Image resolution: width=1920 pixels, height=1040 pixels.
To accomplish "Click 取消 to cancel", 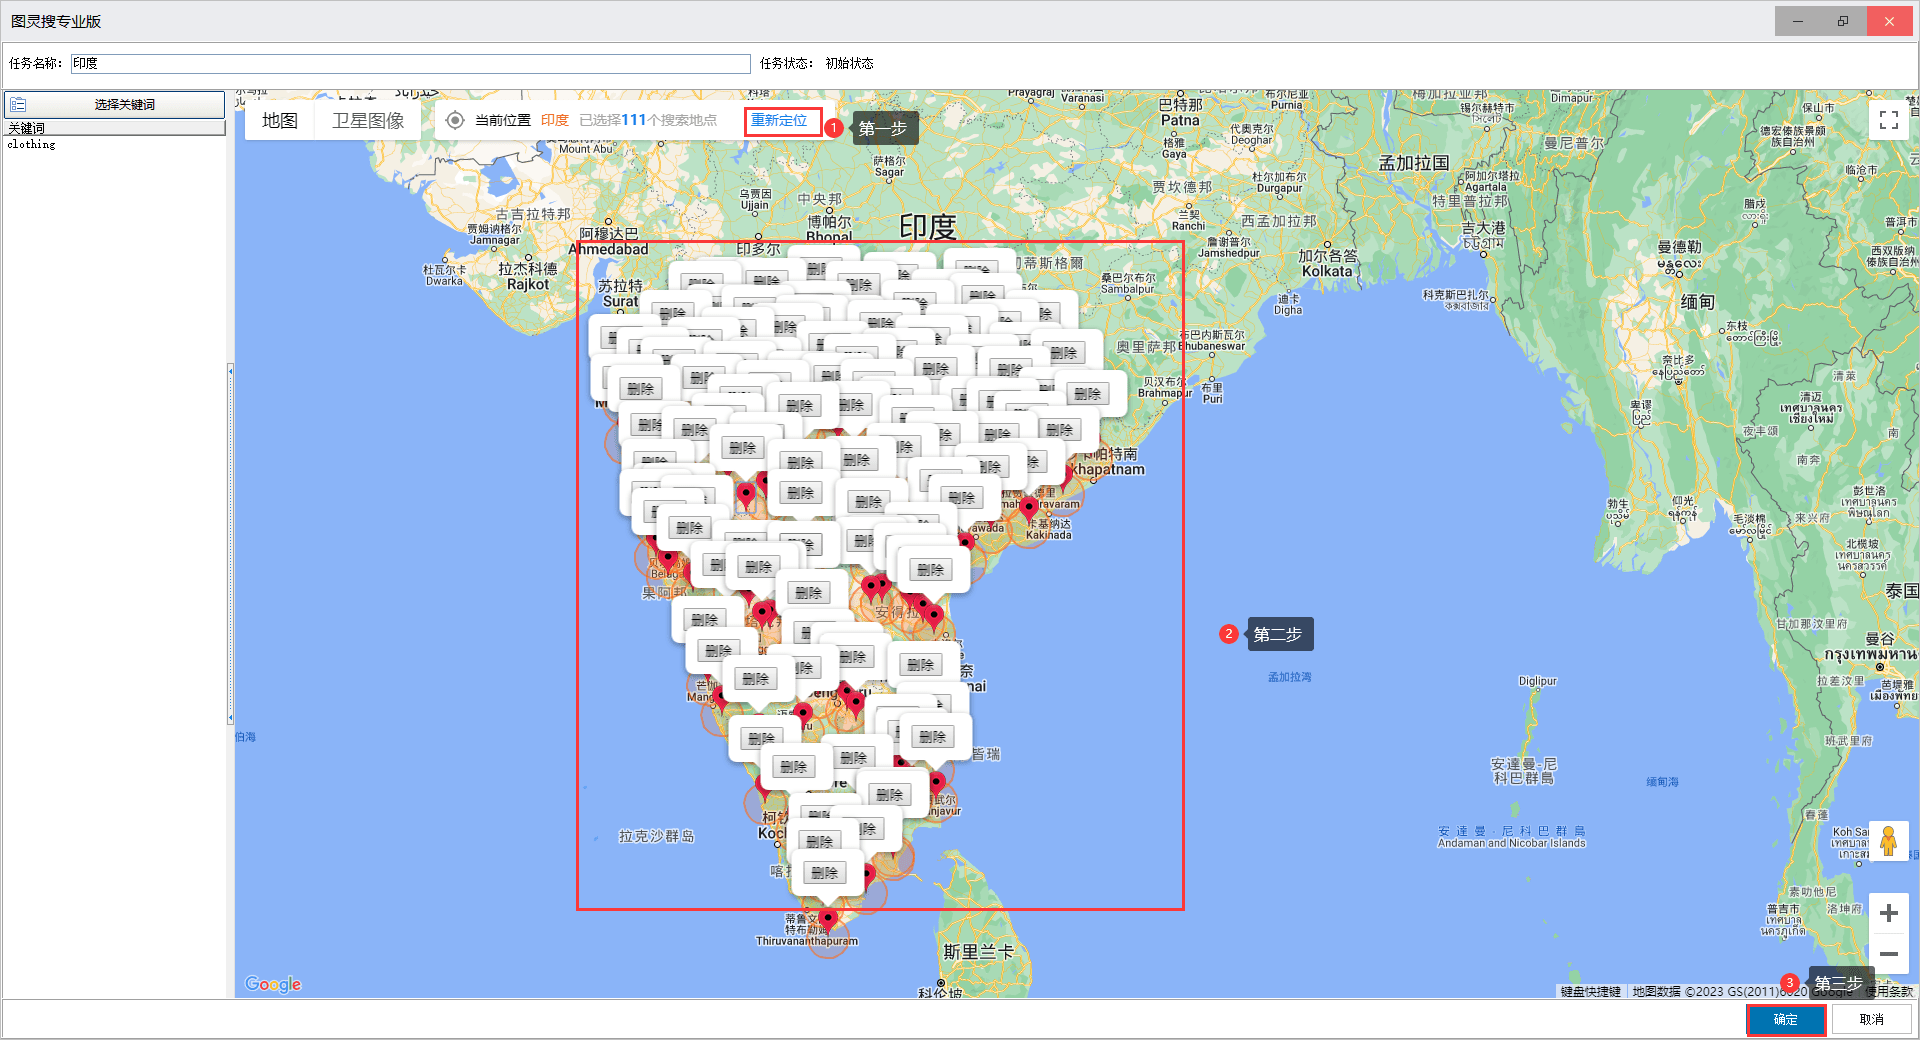I will click(1871, 1019).
